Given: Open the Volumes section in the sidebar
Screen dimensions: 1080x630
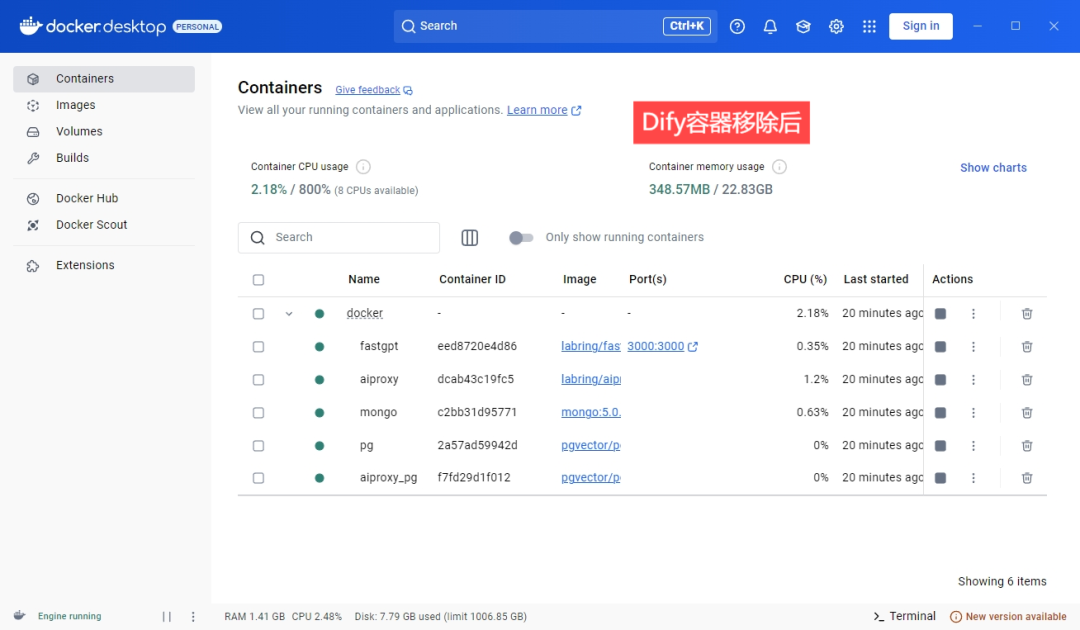Looking at the screenshot, I should pyautogui.click(x=76, y=131).
